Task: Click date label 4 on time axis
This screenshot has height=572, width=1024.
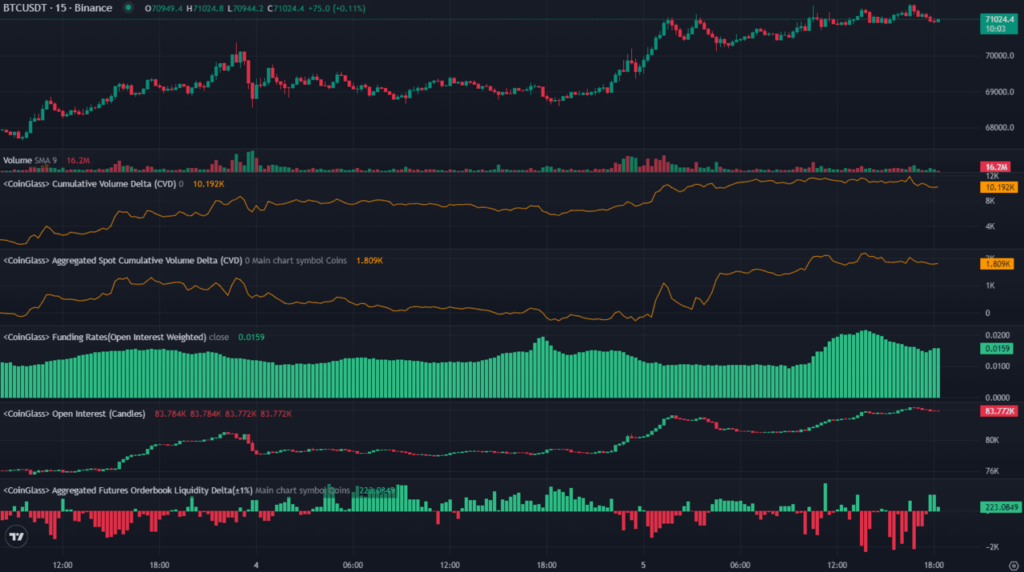Action: tap(256, 565)
